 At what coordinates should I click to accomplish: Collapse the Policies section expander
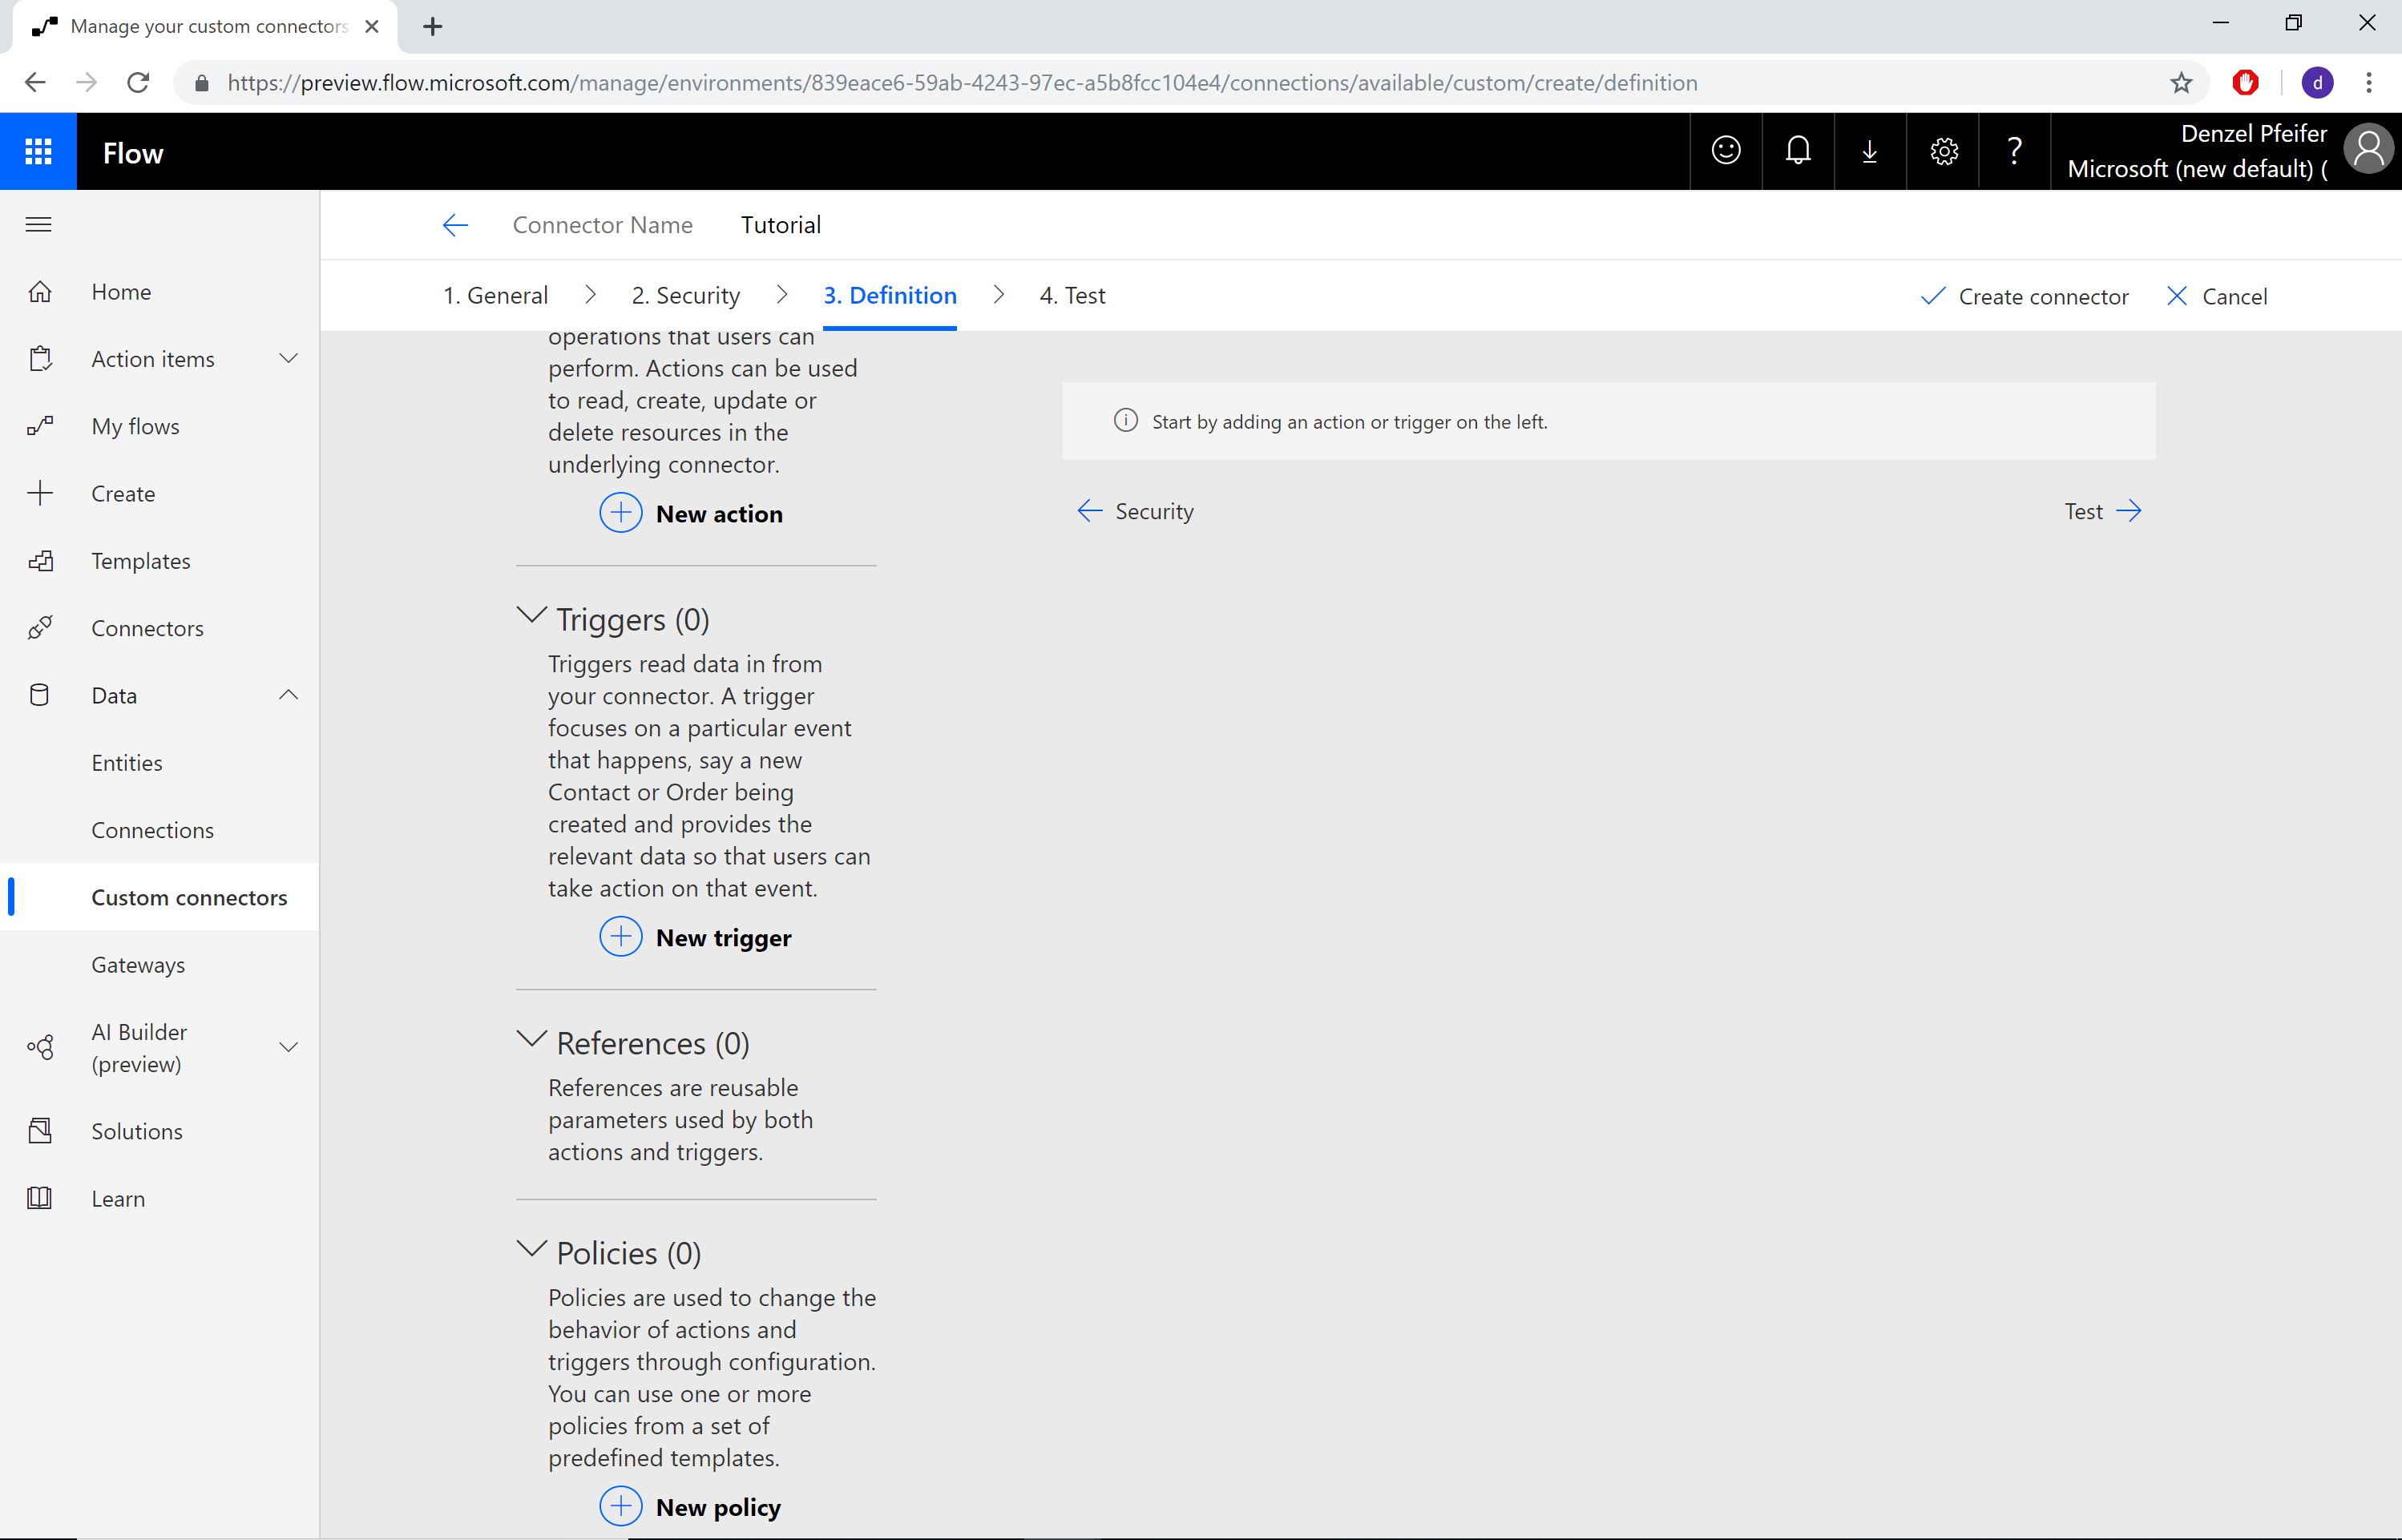click(x=531, y=1252)
